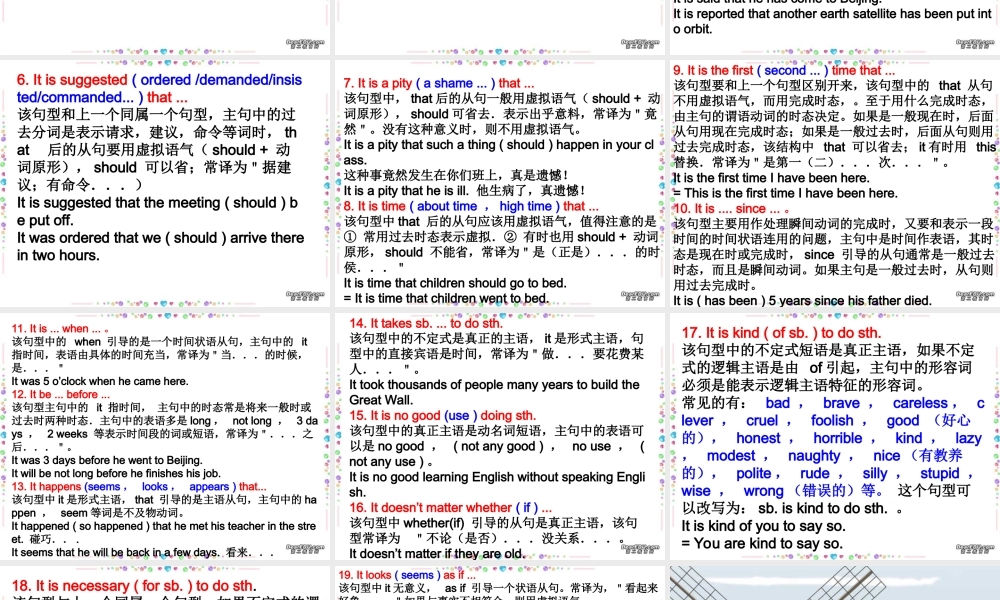1000x600 pixels.
Task: Click sentence 'It will be not long before he finishes his job.'
Action: pyautogui.click(x=116, y=474)
